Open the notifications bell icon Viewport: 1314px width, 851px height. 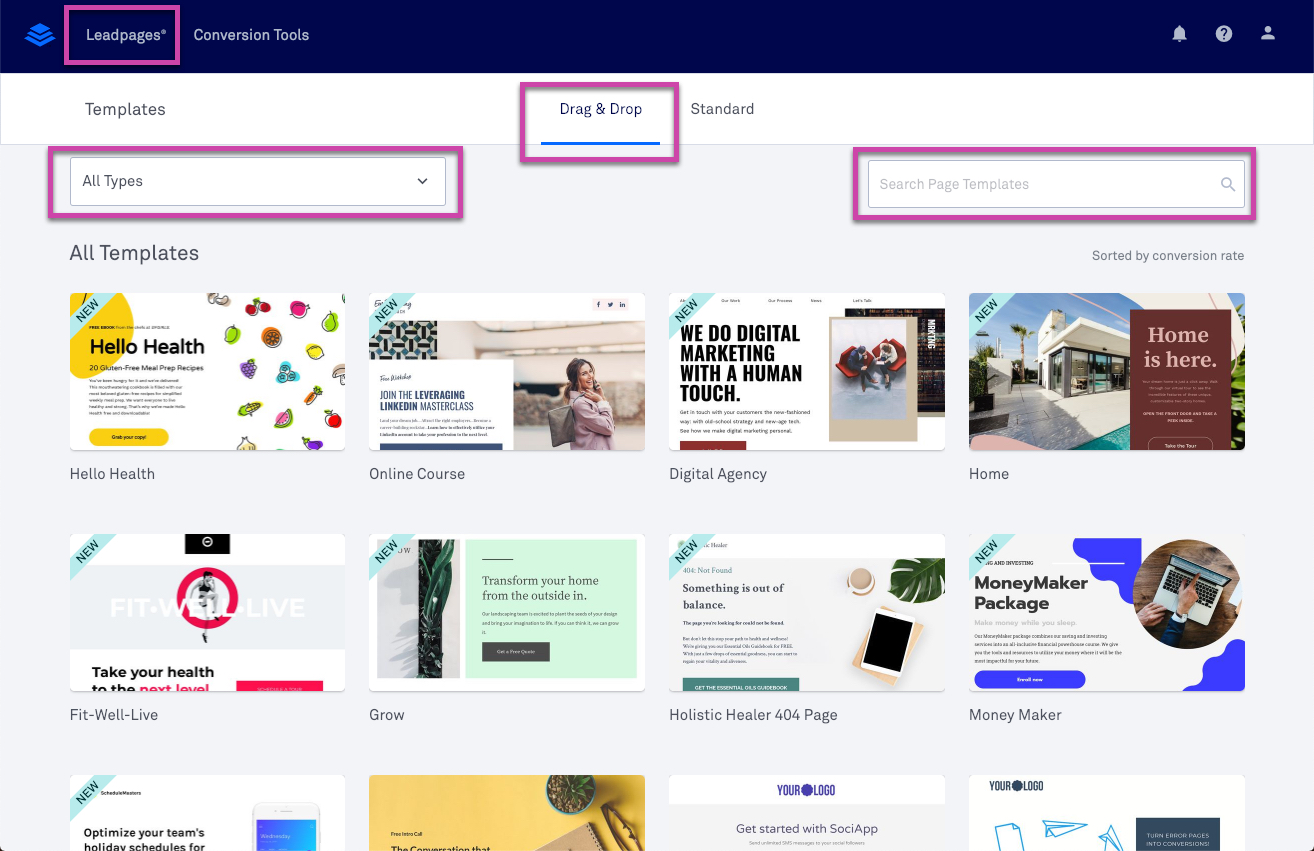pos(1180,34)
